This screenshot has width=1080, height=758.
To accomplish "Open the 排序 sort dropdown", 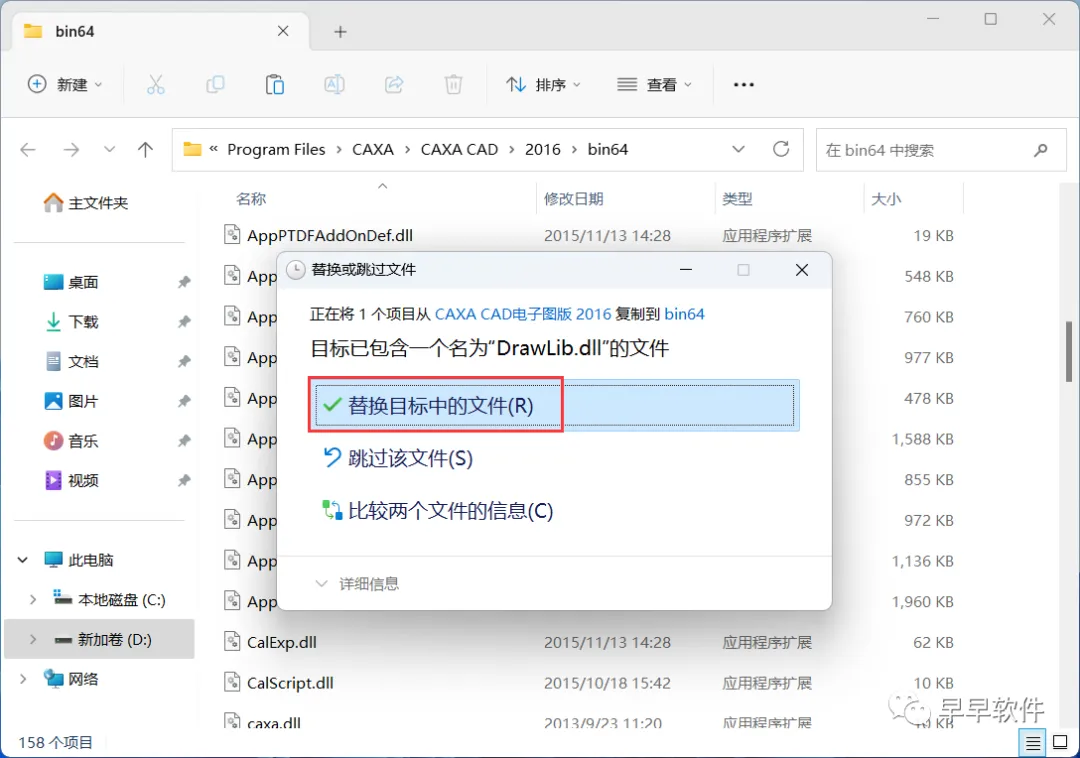I will point(544,85).
